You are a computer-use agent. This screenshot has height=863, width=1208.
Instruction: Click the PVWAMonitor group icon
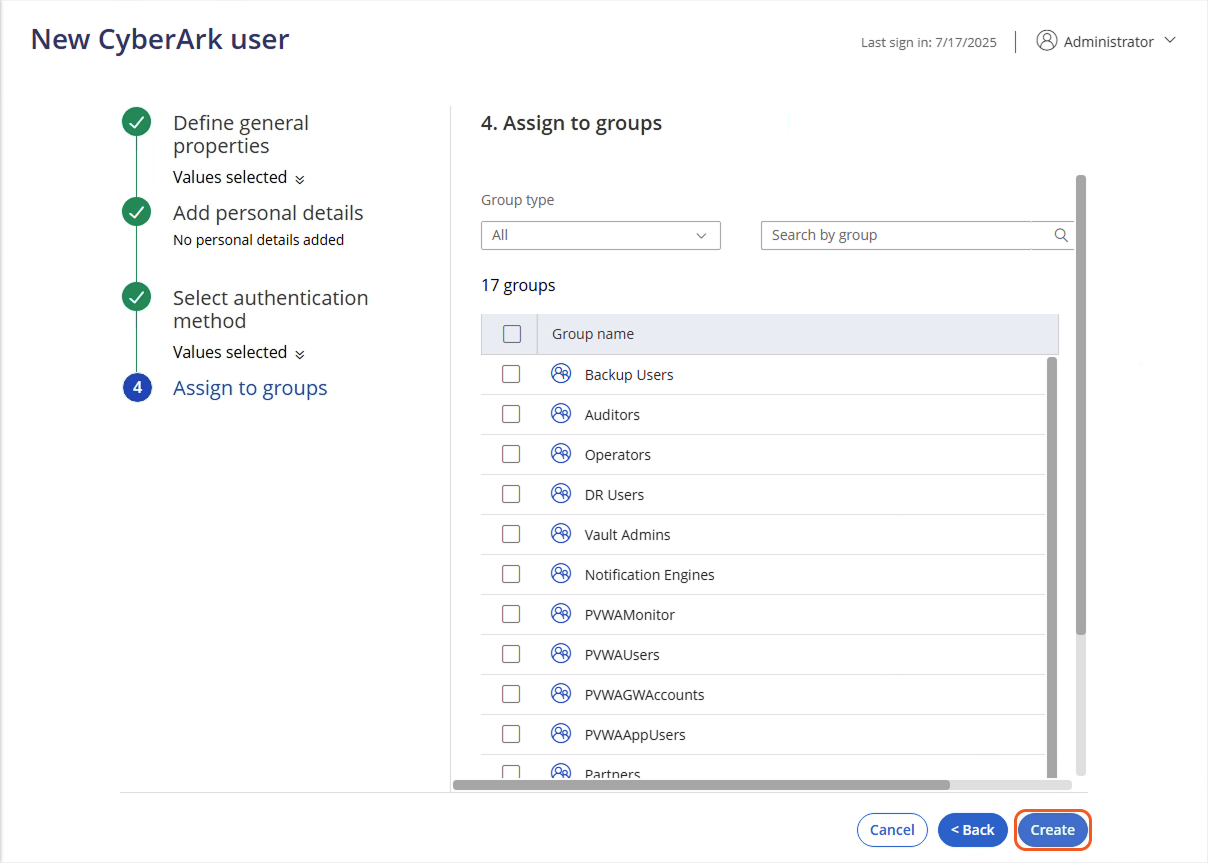point(561,614)
